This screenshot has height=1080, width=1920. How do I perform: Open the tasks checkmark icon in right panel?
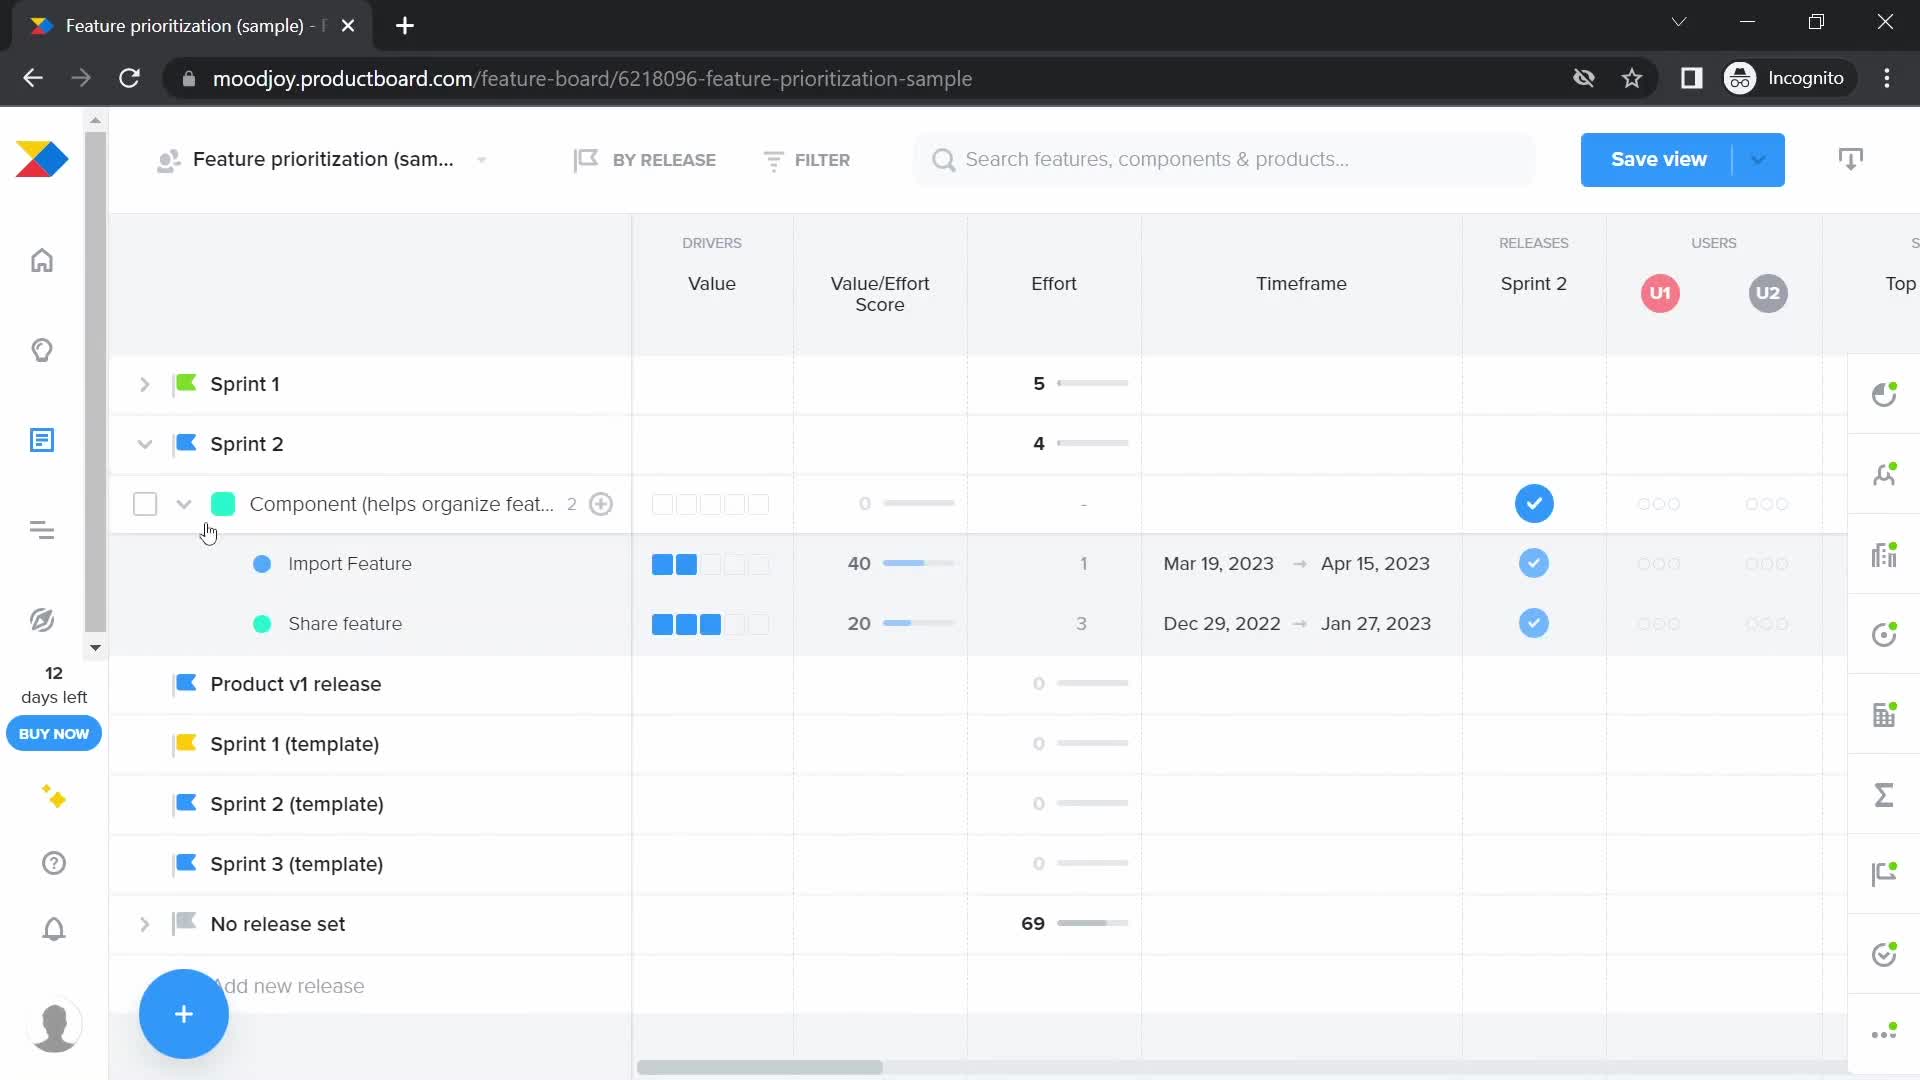[1884, 954]
